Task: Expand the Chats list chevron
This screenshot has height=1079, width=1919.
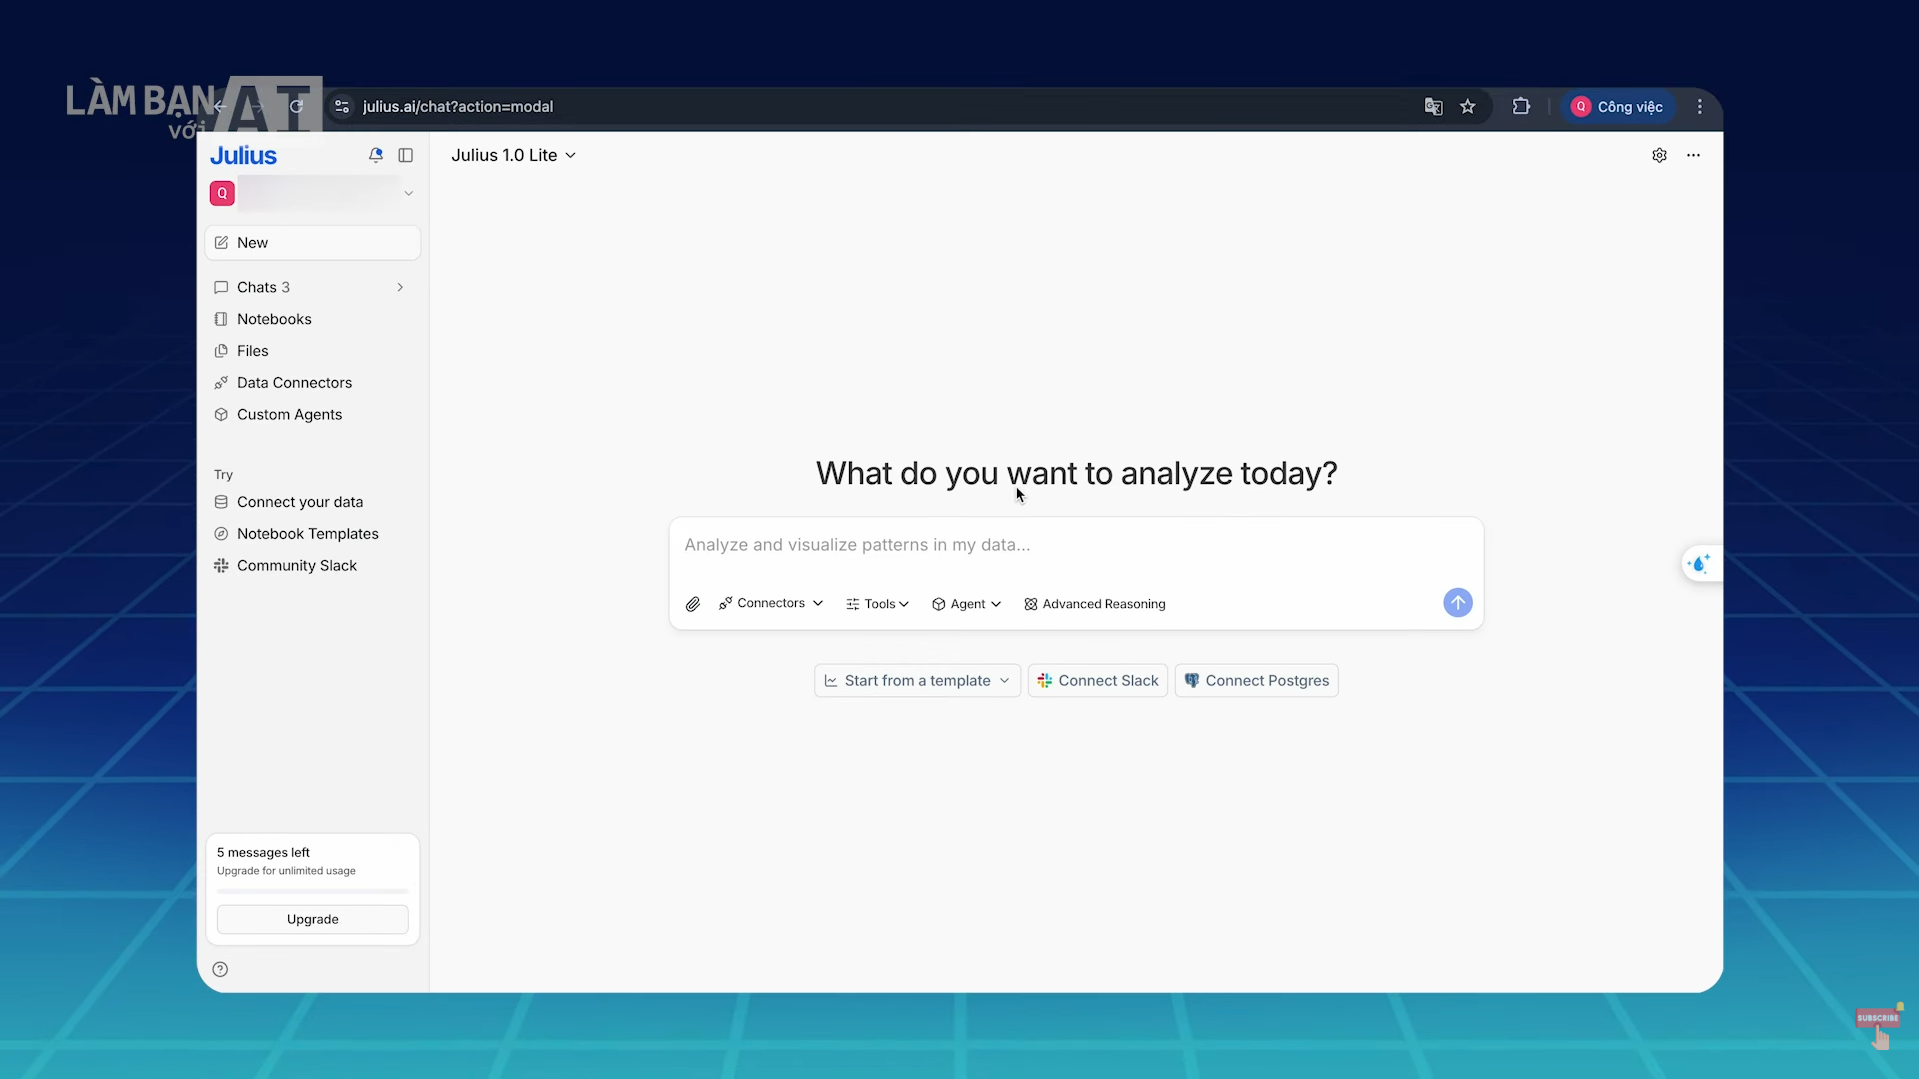Action: click(400, 287)
